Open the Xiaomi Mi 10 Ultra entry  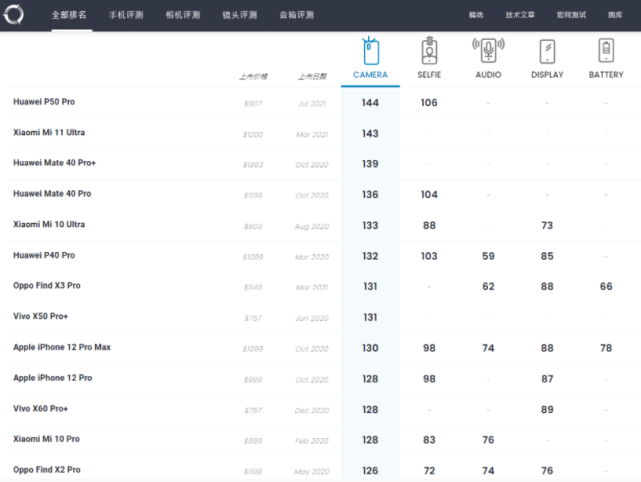point(49,224)
